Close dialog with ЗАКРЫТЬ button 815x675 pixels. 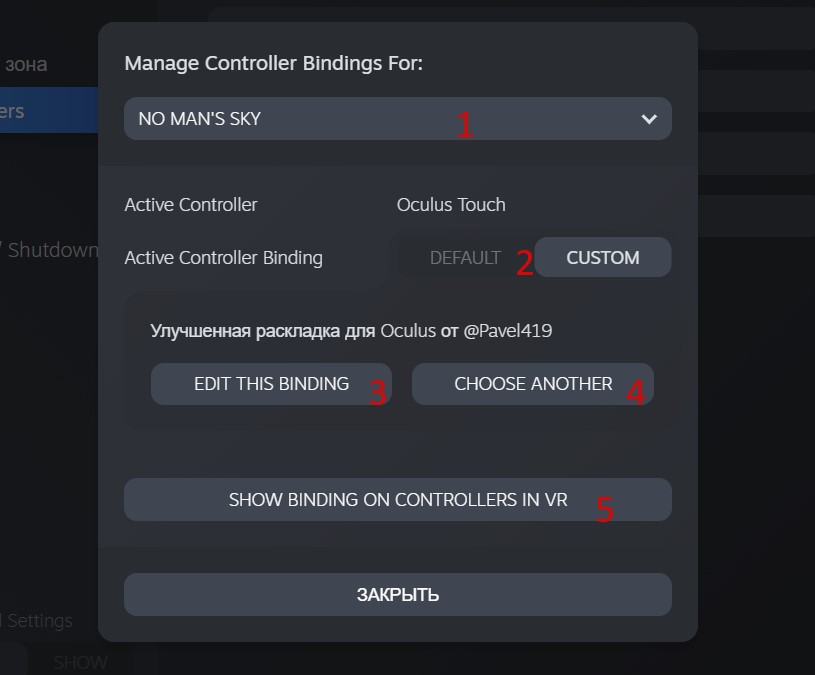tap(398, 594)
